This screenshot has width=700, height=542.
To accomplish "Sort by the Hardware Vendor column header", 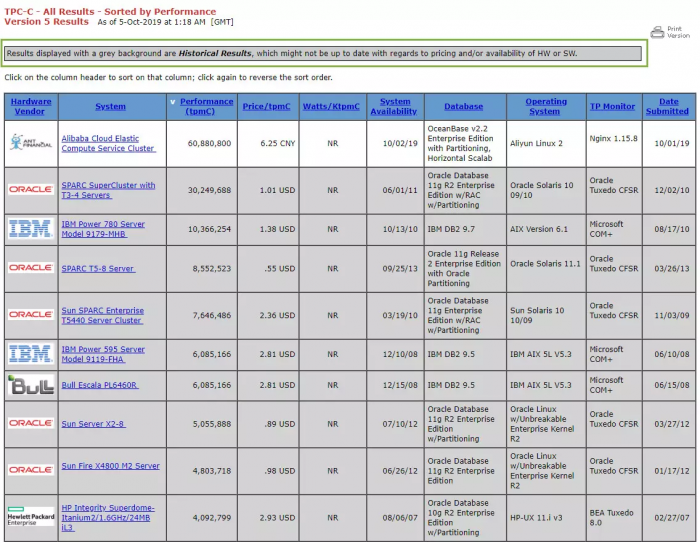I will point(31,106).
